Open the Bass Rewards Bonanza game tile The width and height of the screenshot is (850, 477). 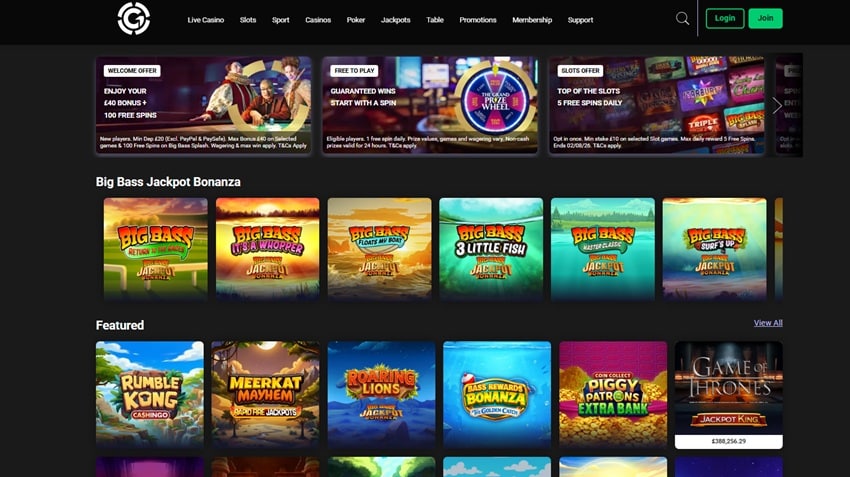[x=497, y=395]
